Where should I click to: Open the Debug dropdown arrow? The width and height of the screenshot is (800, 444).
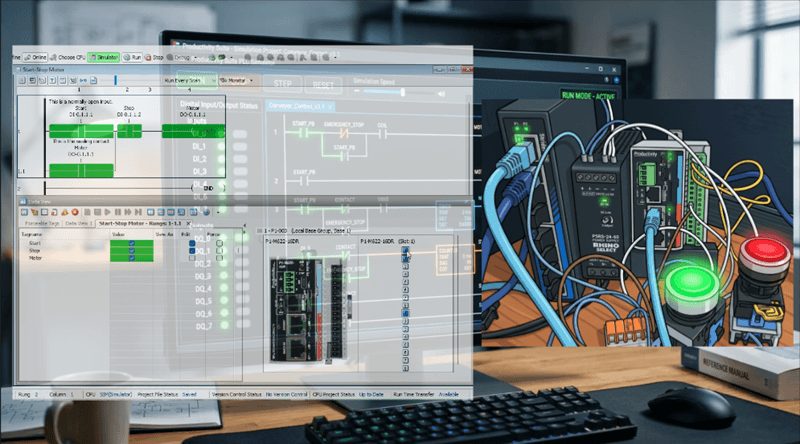[x=196, y=58]
